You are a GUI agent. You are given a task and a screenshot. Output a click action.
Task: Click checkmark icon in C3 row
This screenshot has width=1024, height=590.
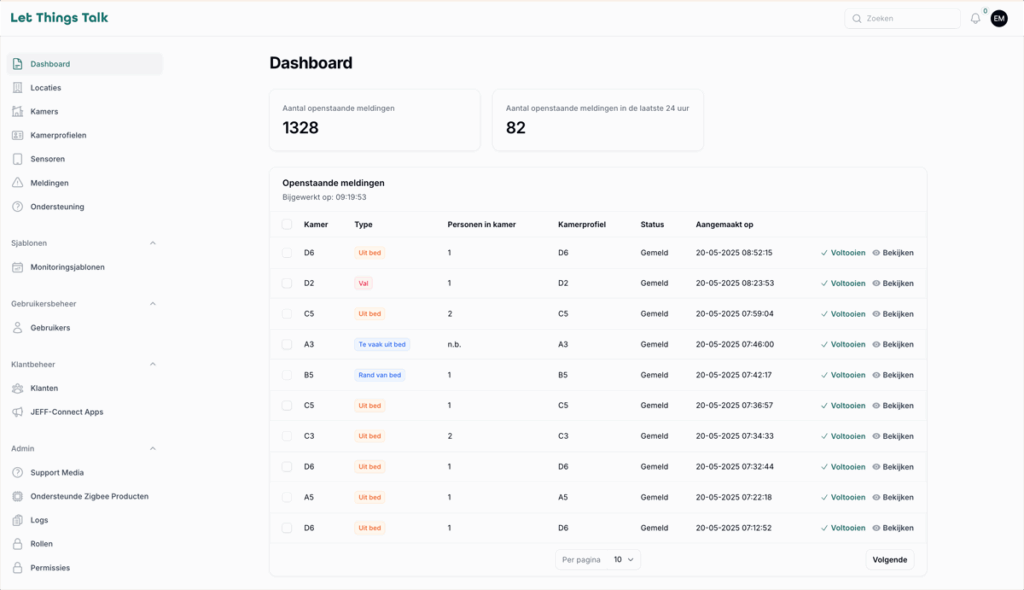pos(824,436)
